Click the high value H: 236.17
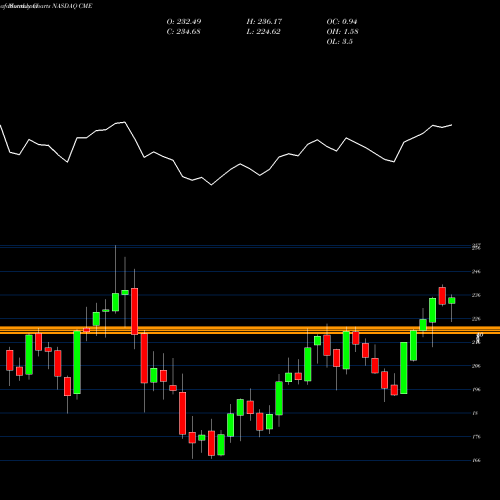500x500 pixels. [264, 22]
